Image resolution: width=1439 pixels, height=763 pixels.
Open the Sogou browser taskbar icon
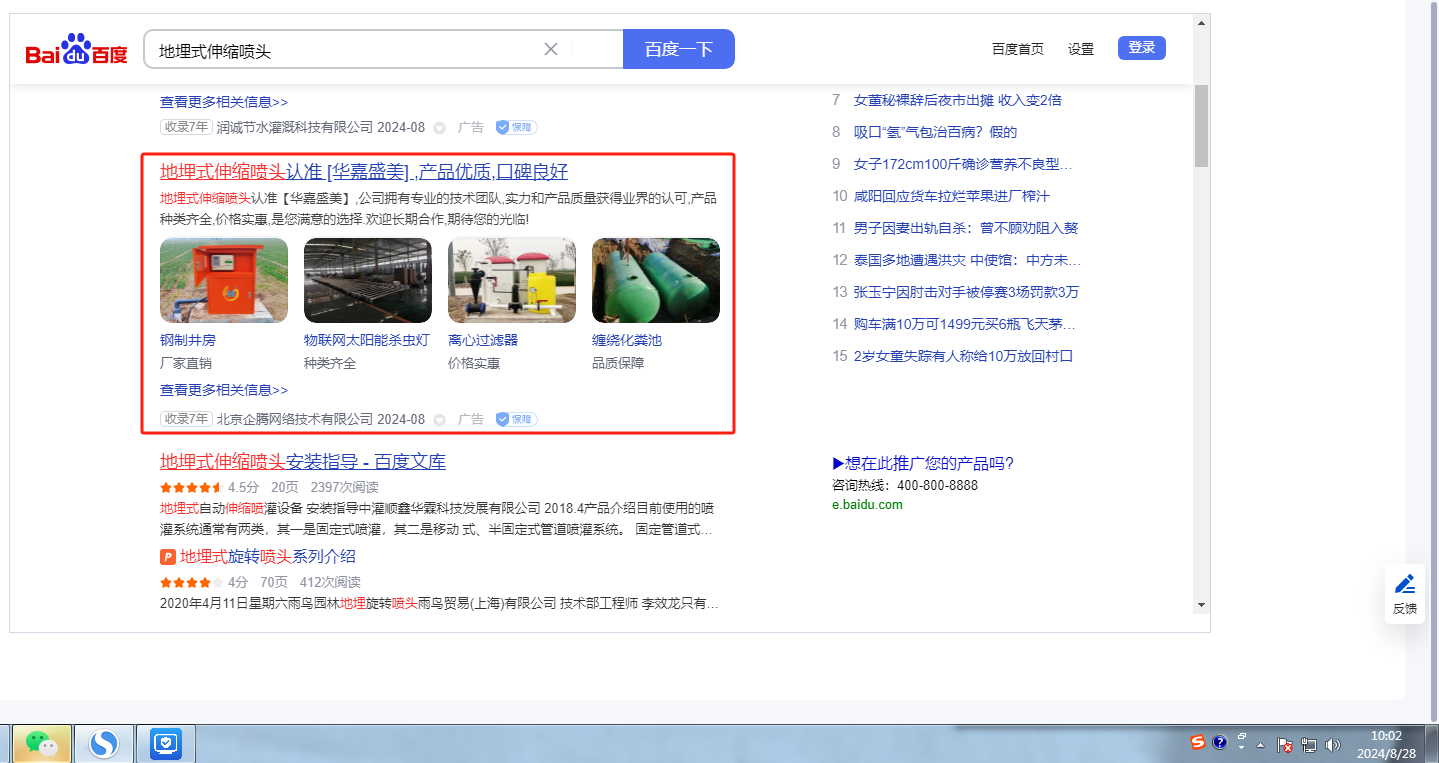(104, 744)
